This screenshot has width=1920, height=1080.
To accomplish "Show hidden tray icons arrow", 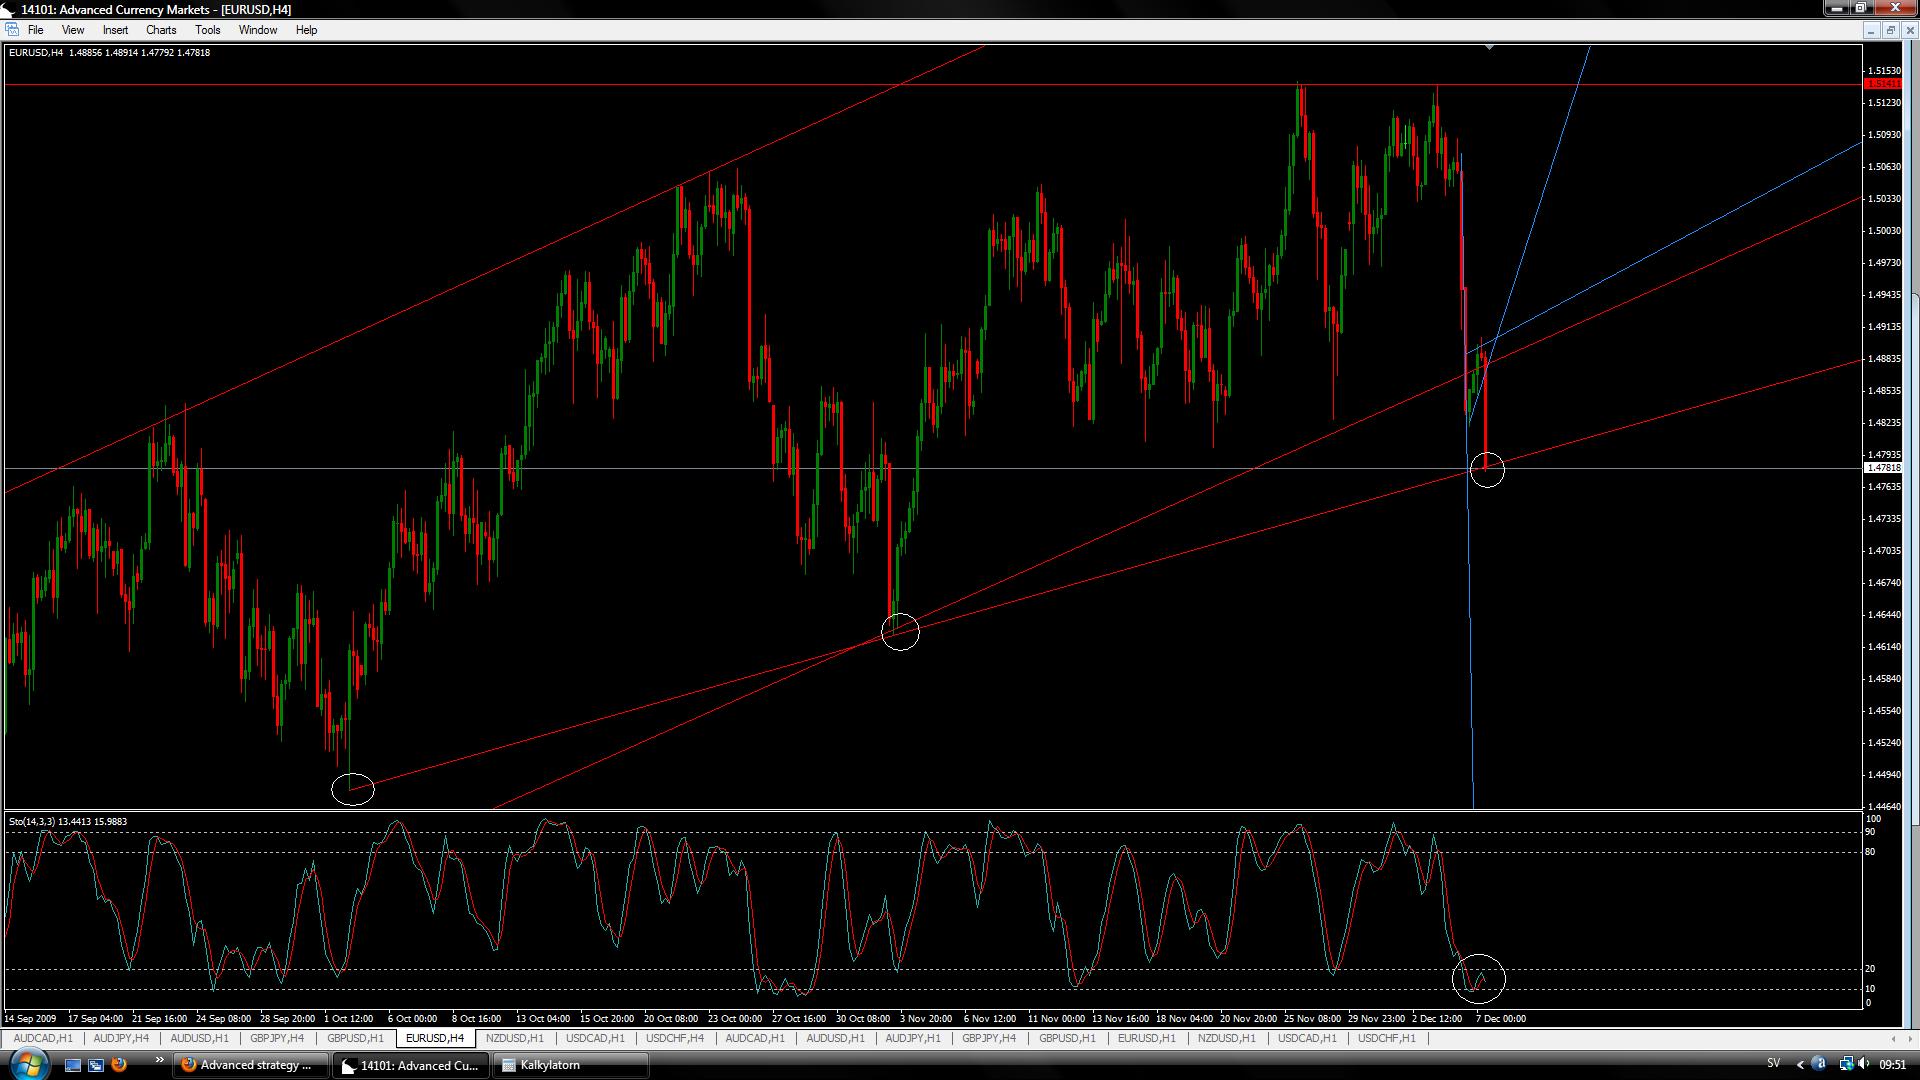I will coord(1801,1064).
